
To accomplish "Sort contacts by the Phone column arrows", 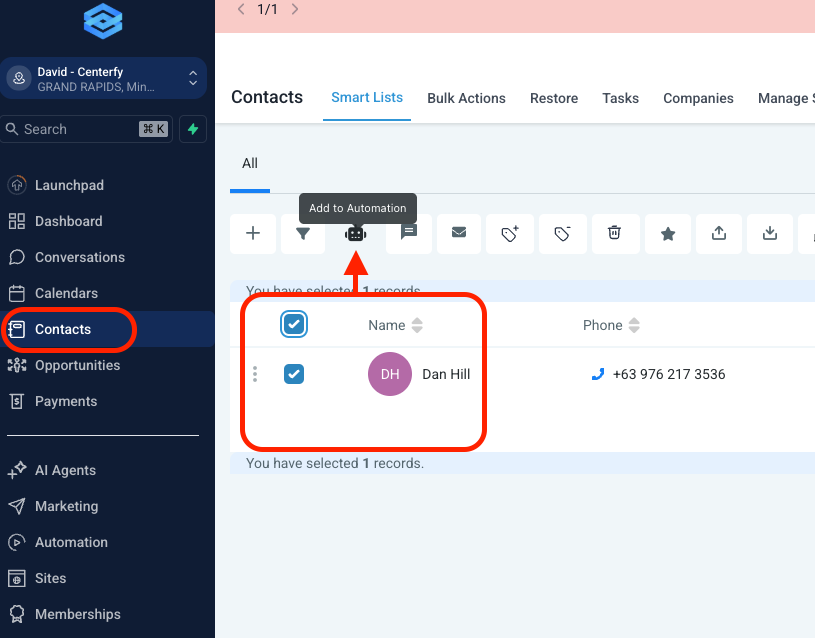I will pyautogui.click(x=634, y=325).
